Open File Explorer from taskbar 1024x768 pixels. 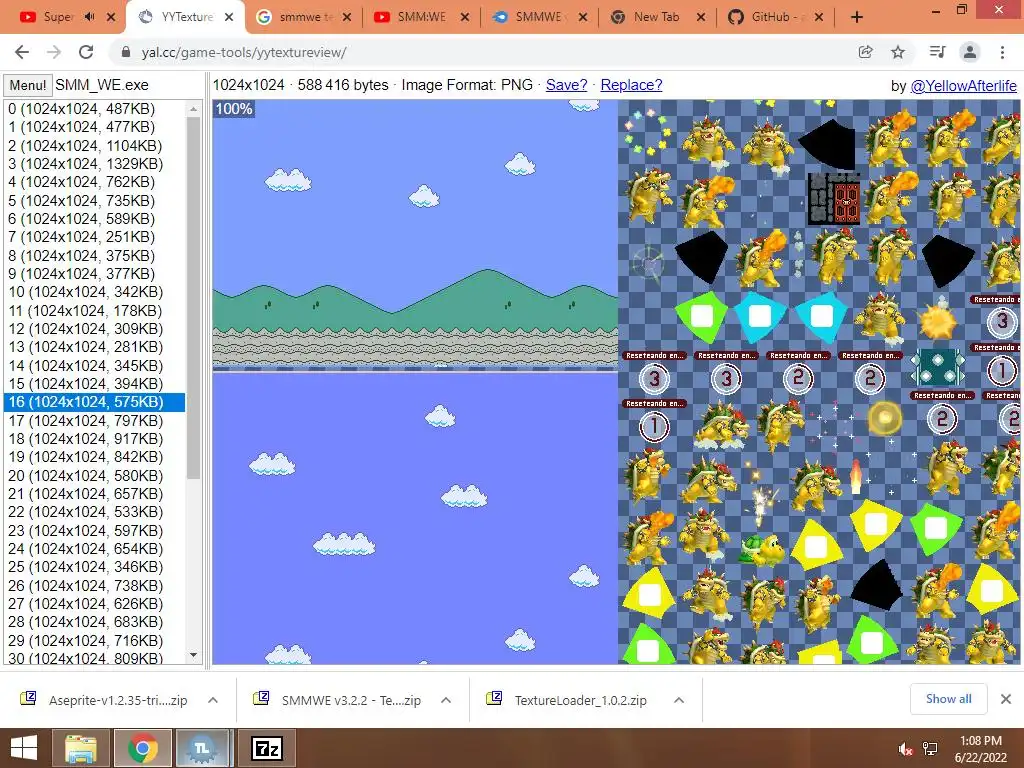pyautogui.click(x=81, y=748)
